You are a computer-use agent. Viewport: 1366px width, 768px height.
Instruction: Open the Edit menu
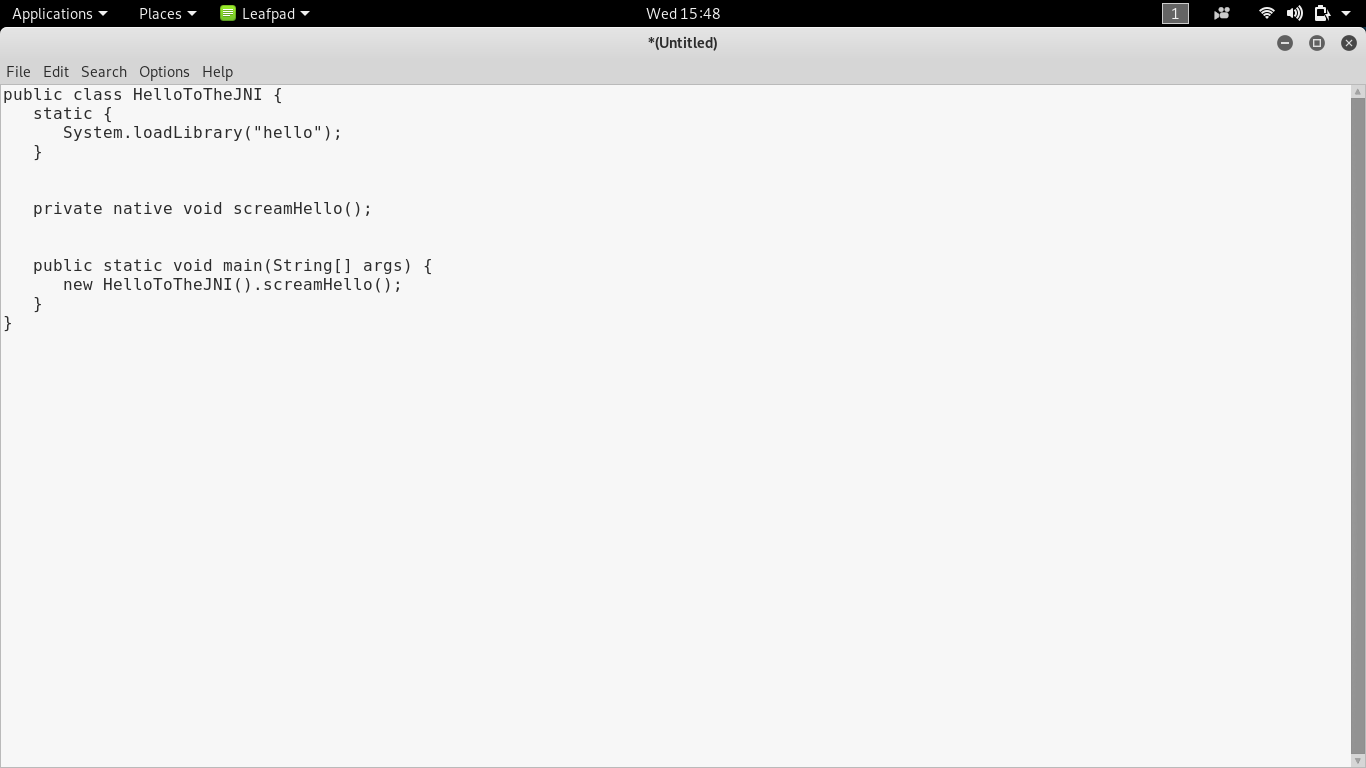tap(56, 72)
